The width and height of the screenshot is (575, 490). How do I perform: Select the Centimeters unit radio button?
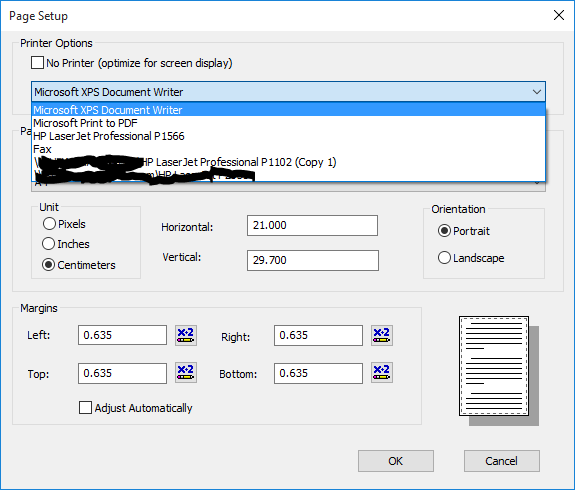(48, 264)
